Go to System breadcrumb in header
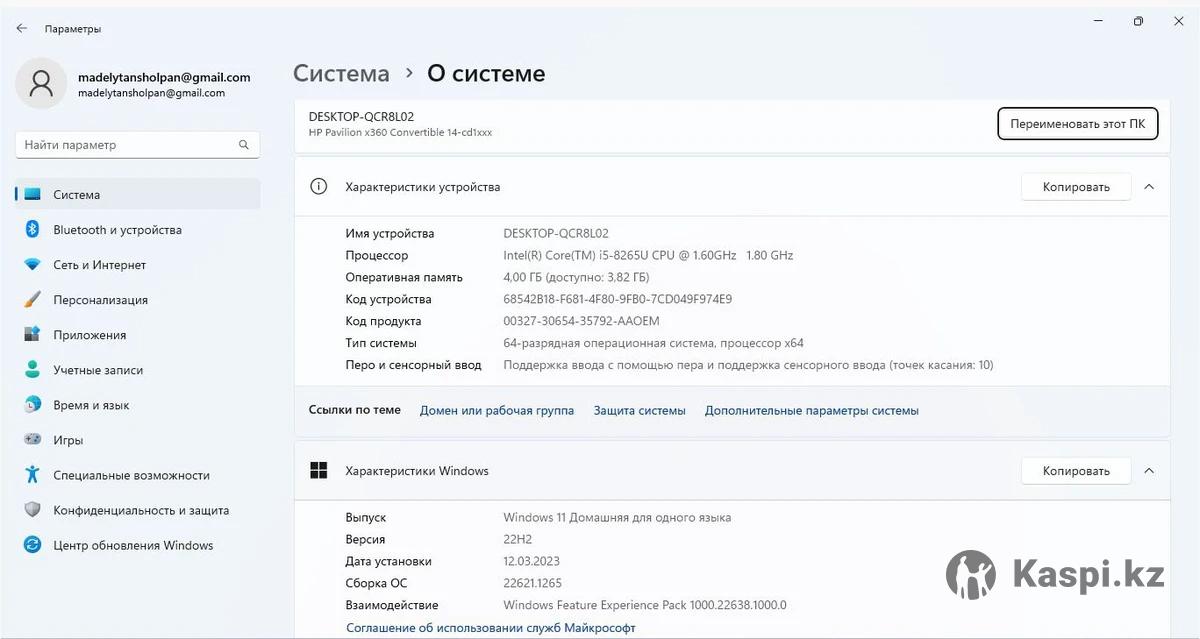1200x639 pixels. tap(341, 74)
